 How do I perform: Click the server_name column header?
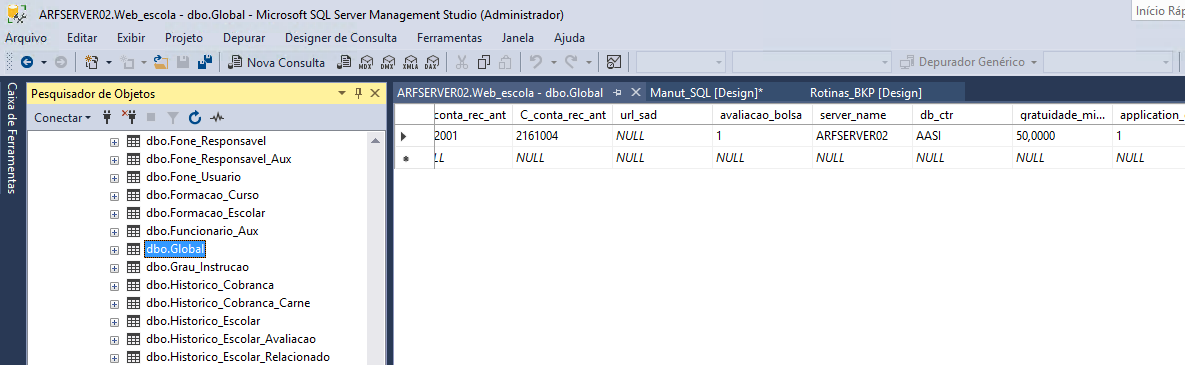coord(862,115)
